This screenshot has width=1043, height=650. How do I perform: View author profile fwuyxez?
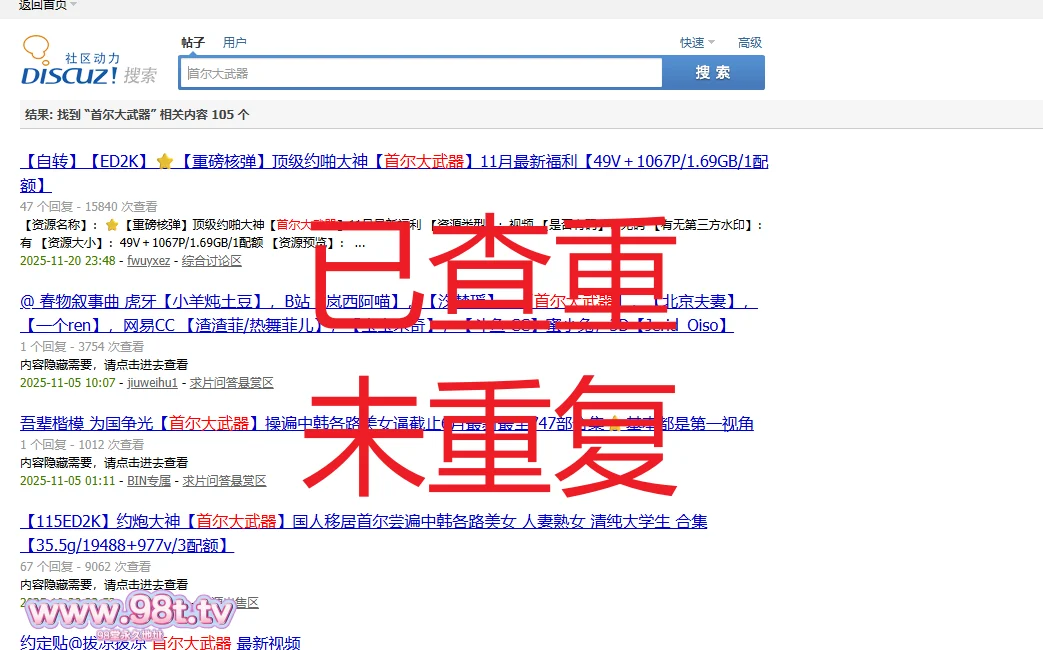click(148, 261)
